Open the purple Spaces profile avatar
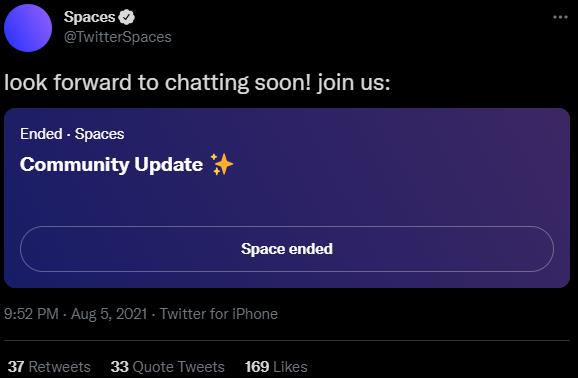Image resolution: width=578 pixels, height=378 pixels. tap(28, 28)
